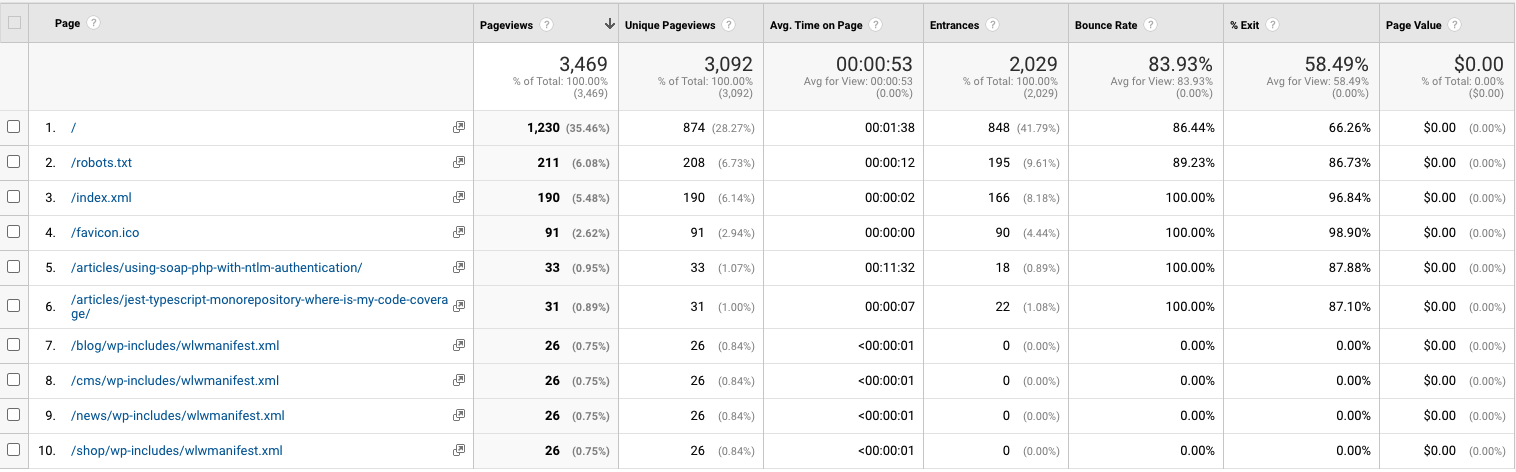Open /robots.txt page in new window icon
1516x472 pixels.
click(459, 162)
